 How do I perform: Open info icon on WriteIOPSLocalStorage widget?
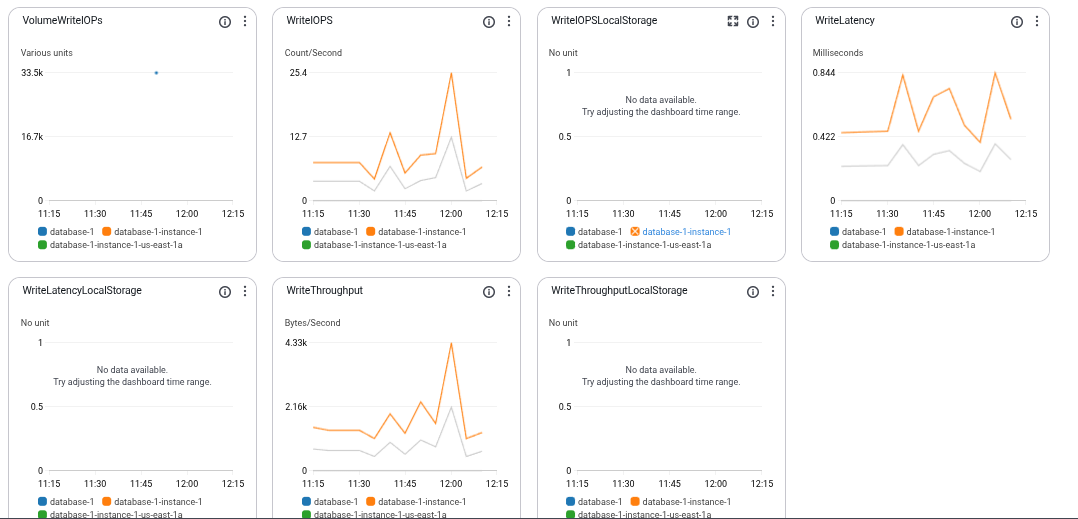tap(753, 21)
